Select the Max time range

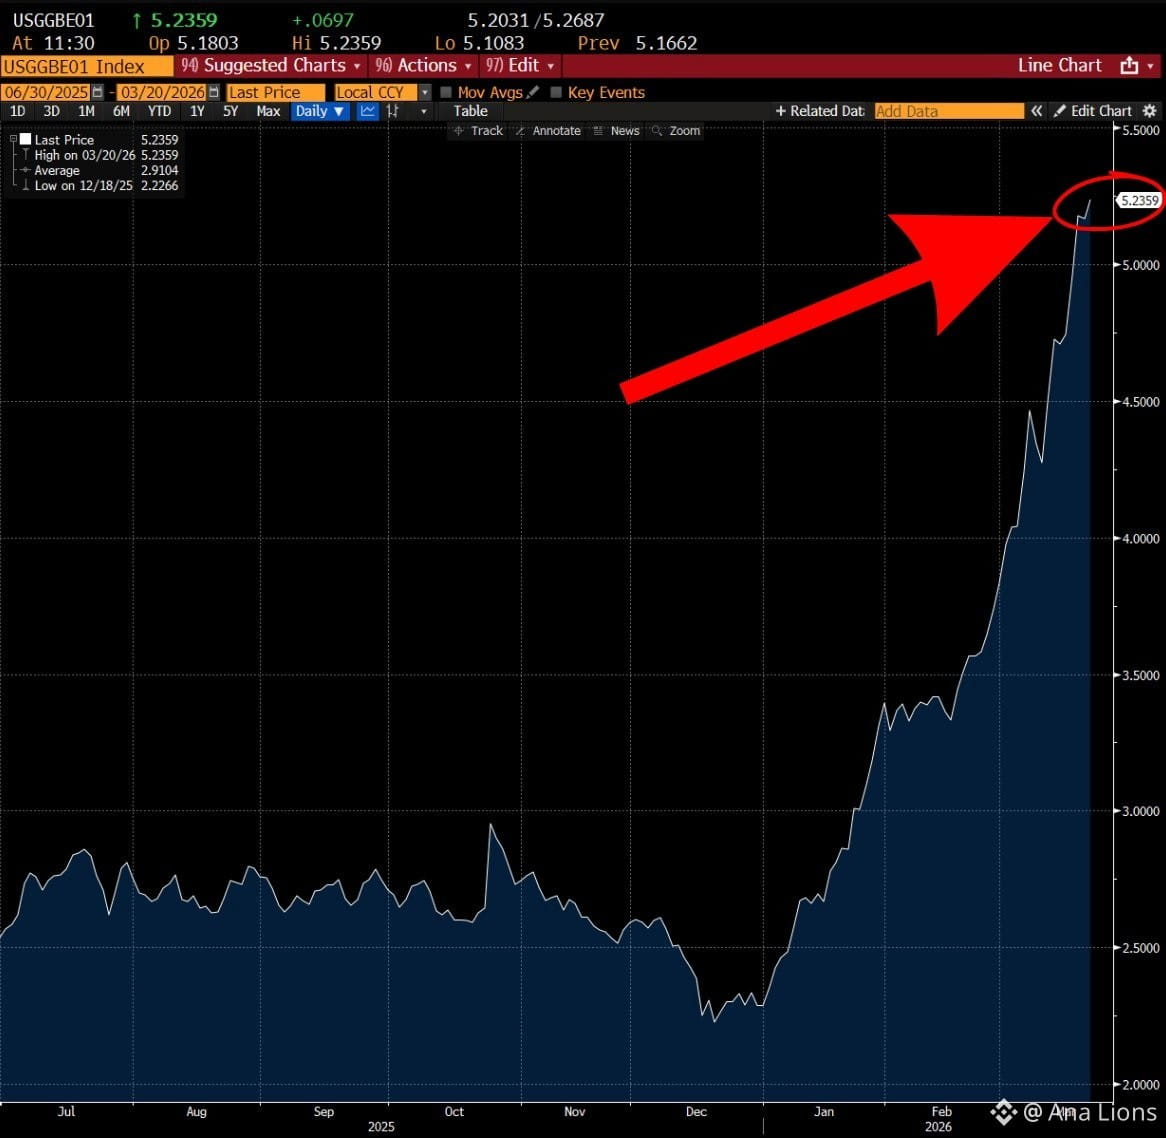(x=268, y=112)
